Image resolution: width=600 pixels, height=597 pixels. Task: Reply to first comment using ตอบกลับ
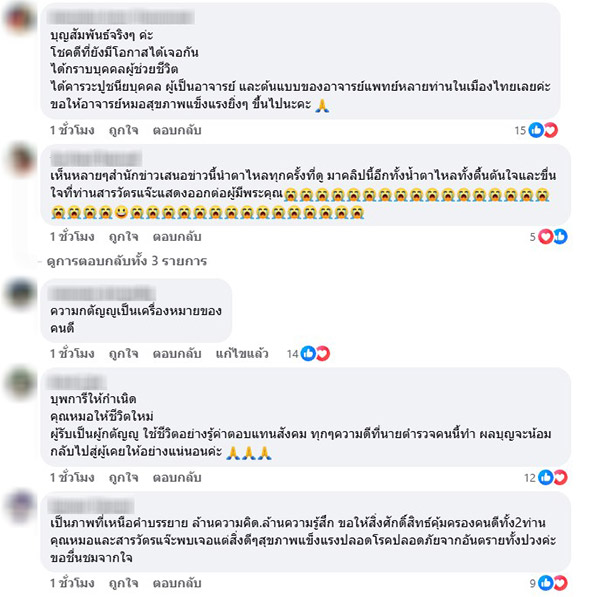coord(177,130)
